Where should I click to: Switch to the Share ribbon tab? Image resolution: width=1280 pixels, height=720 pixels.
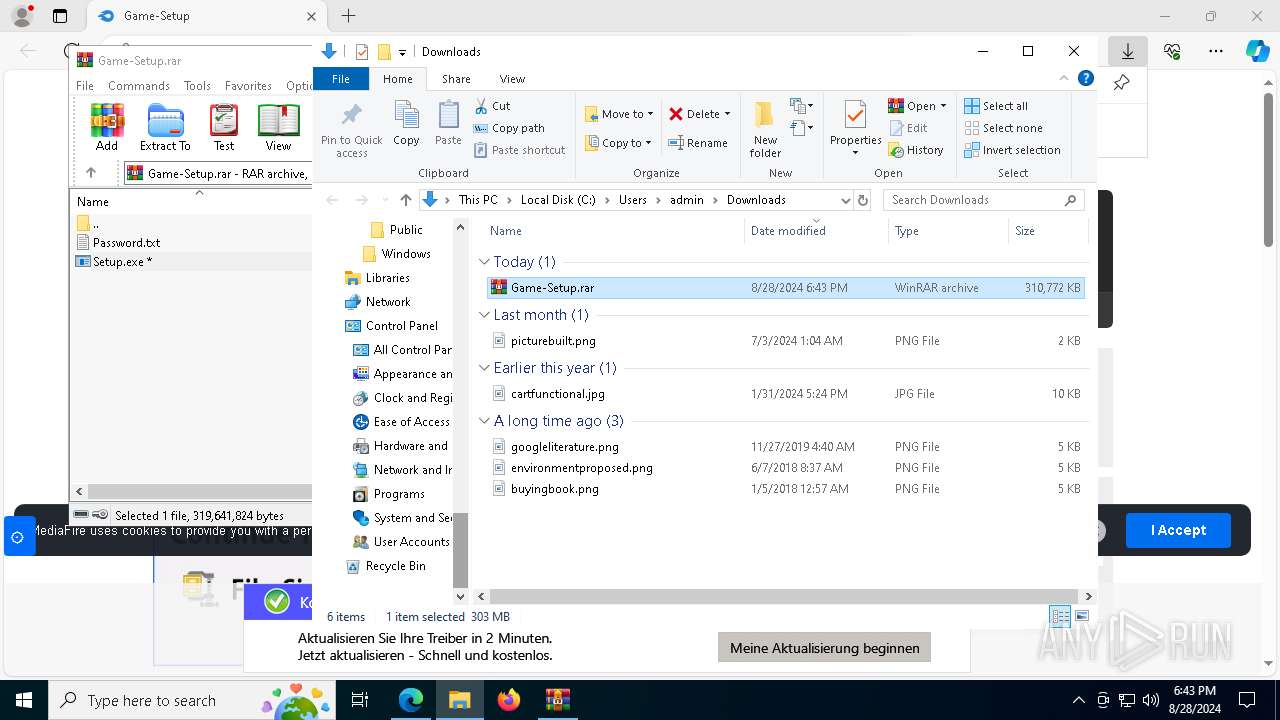click(x=456, y=79)
